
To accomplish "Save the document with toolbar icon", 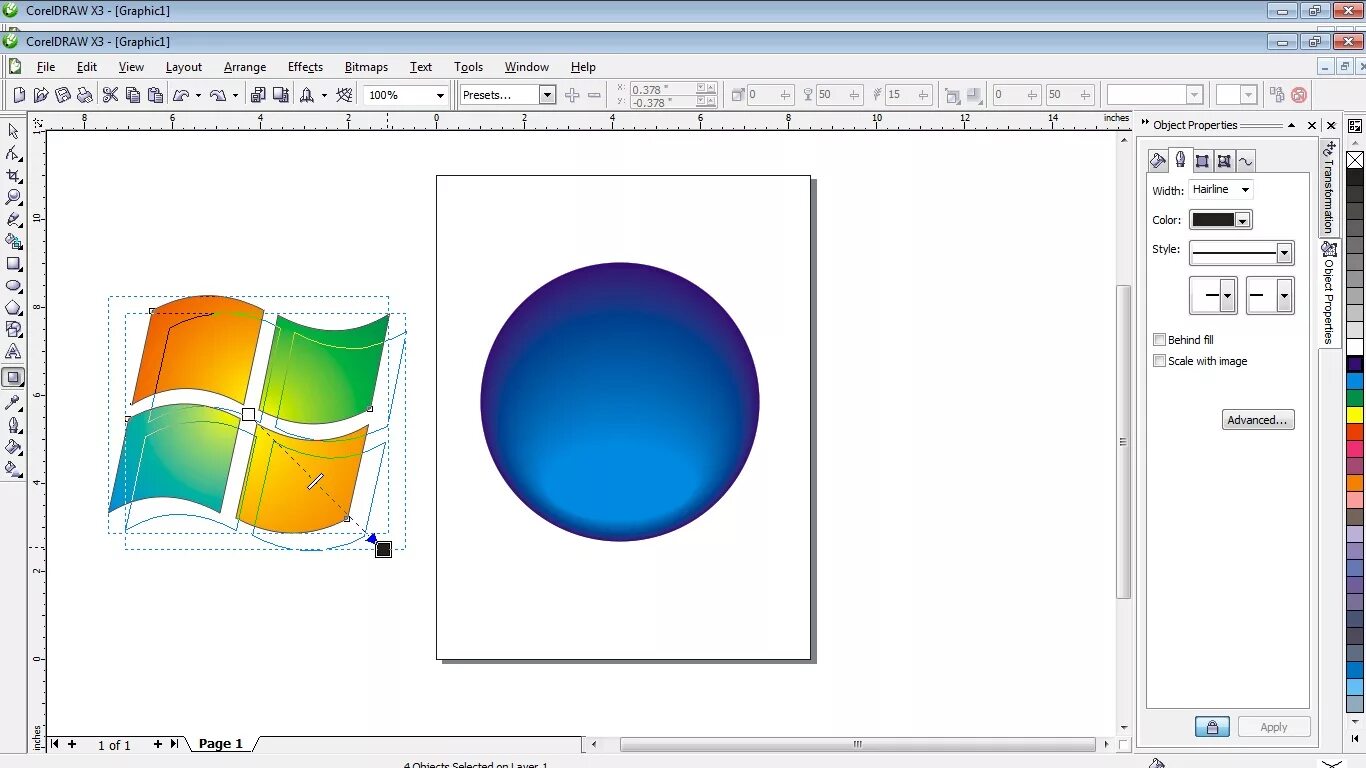I will (x=63, y=95).
